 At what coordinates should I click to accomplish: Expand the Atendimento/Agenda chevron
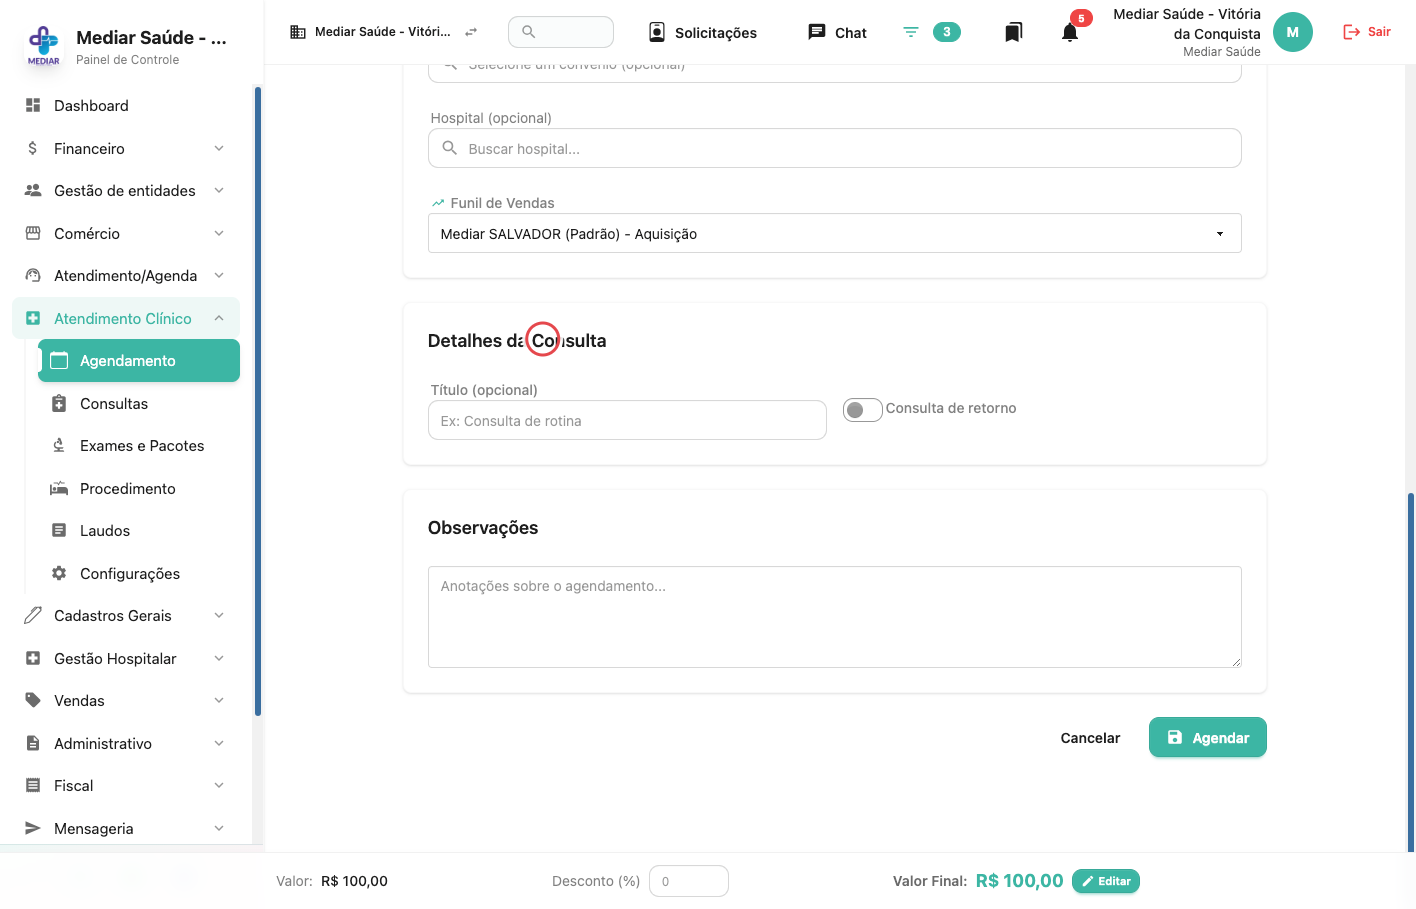point(219,275)
